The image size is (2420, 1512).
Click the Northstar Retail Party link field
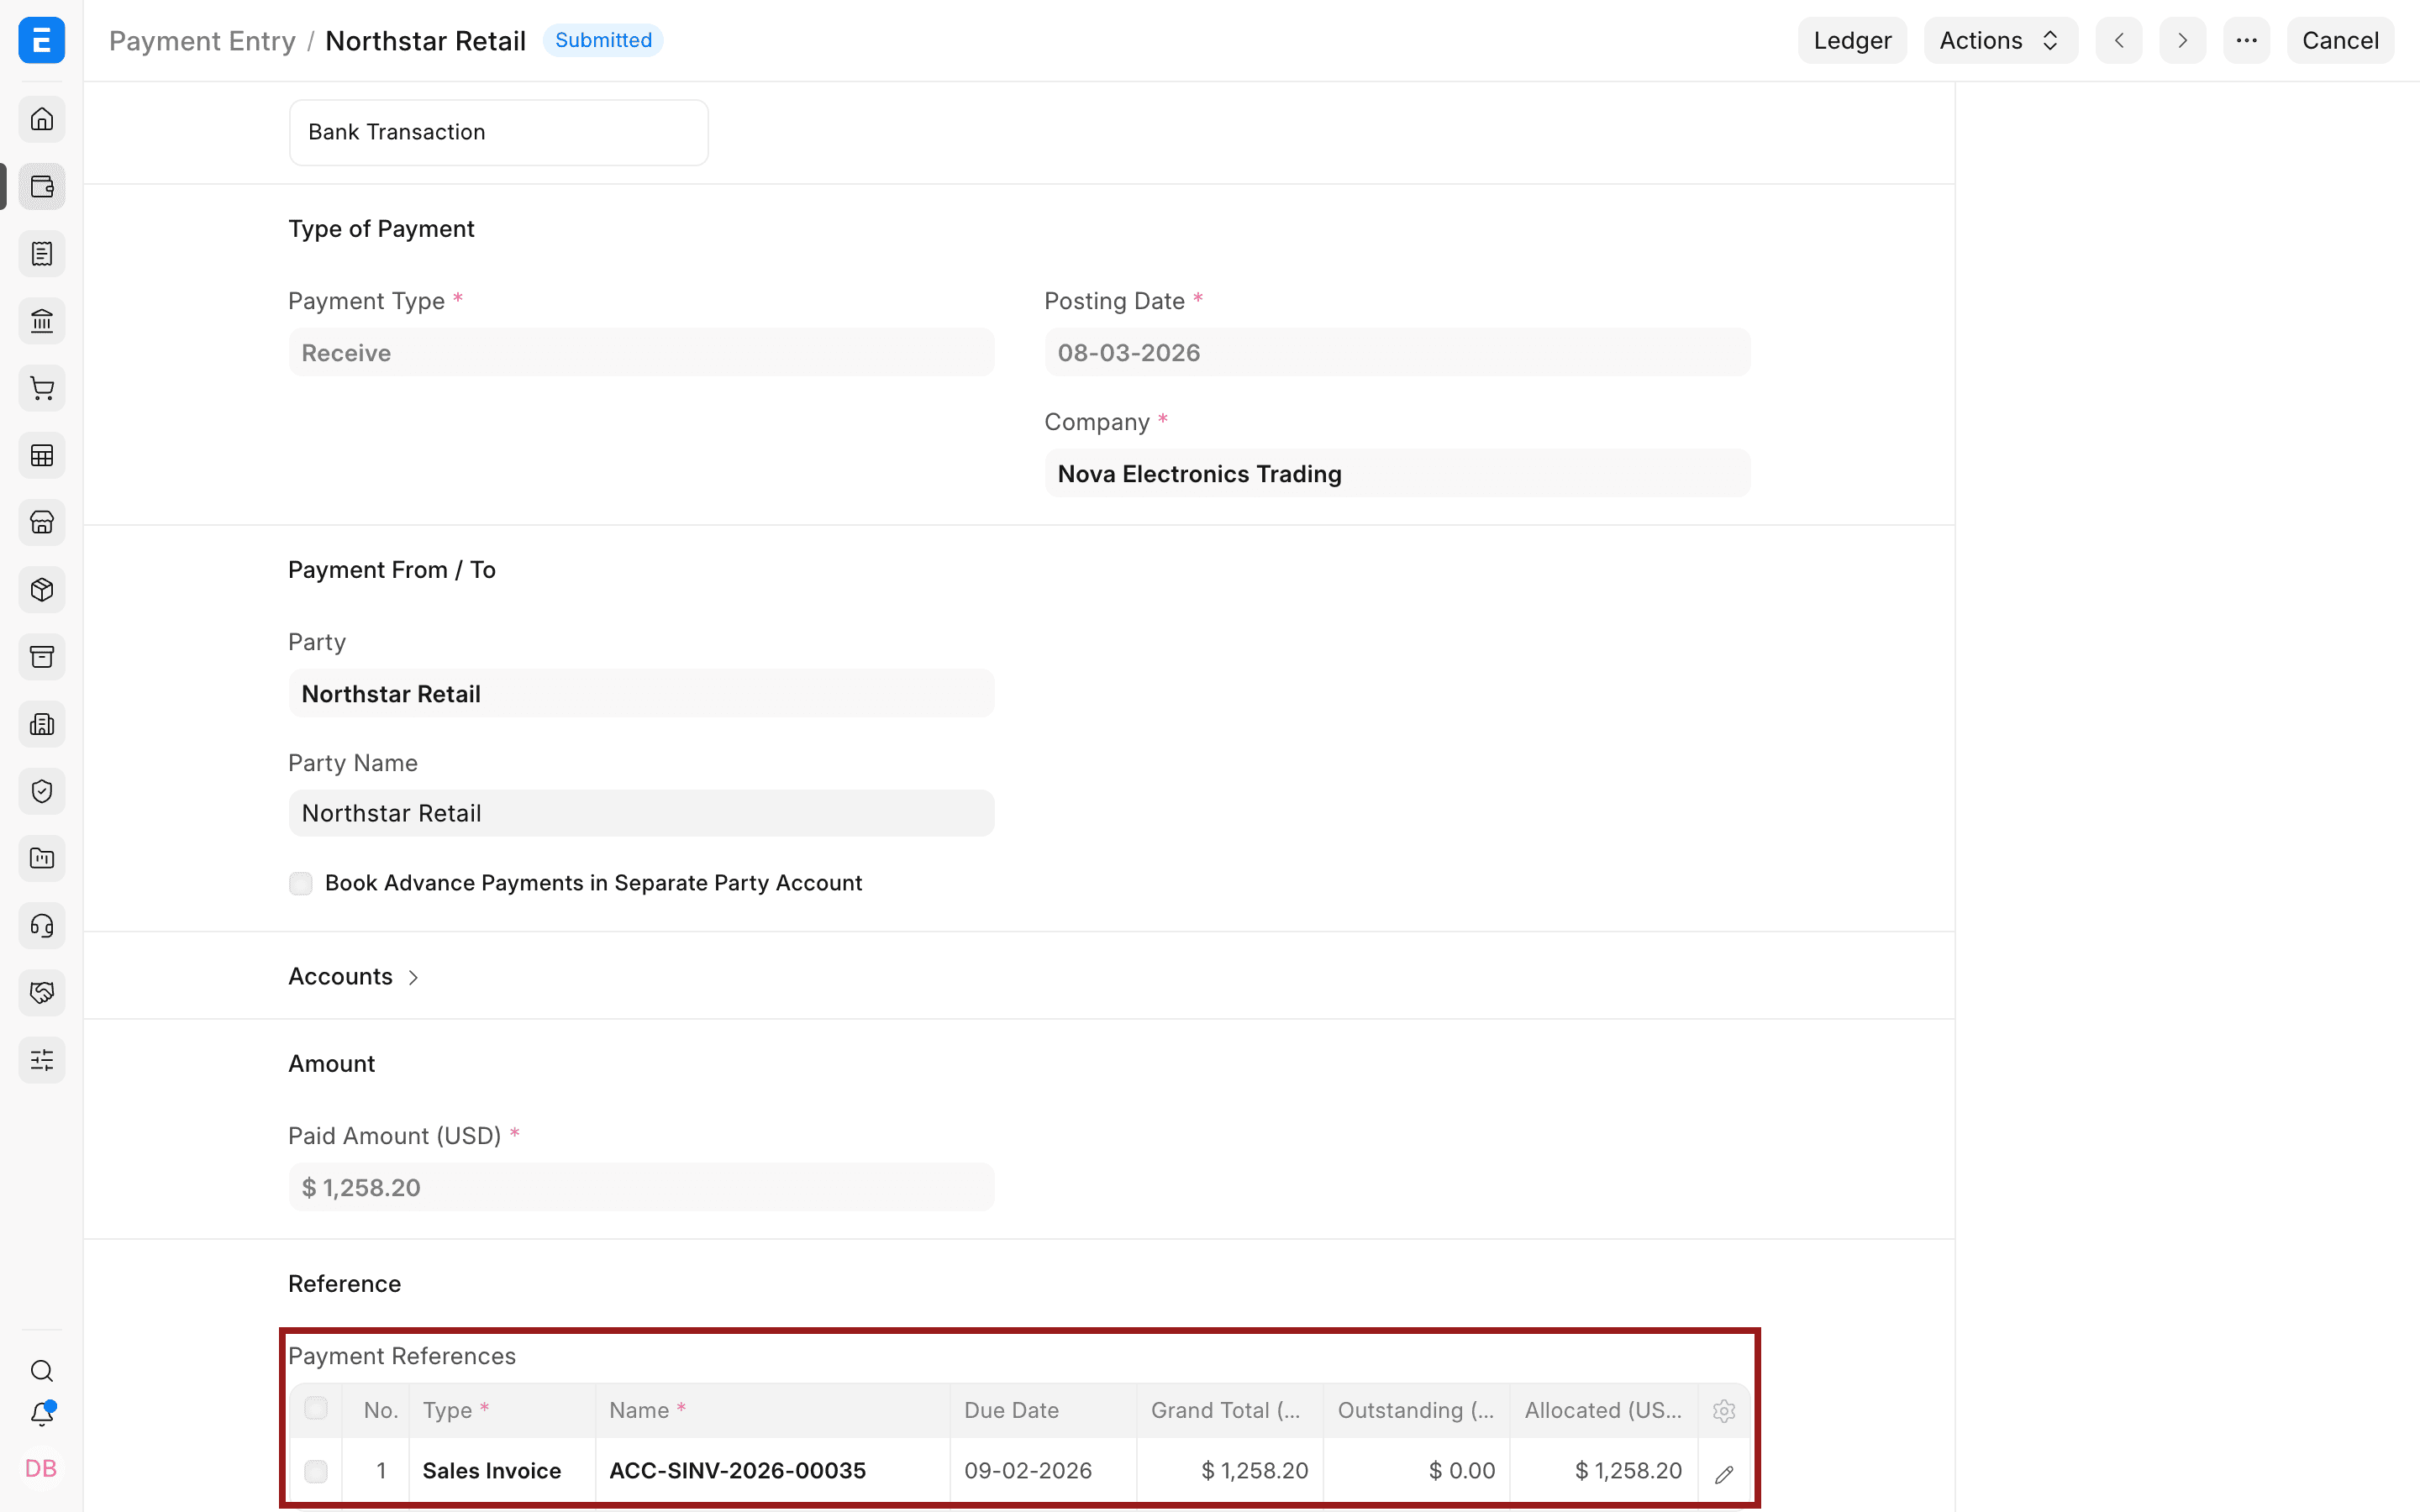click(641, 693)
